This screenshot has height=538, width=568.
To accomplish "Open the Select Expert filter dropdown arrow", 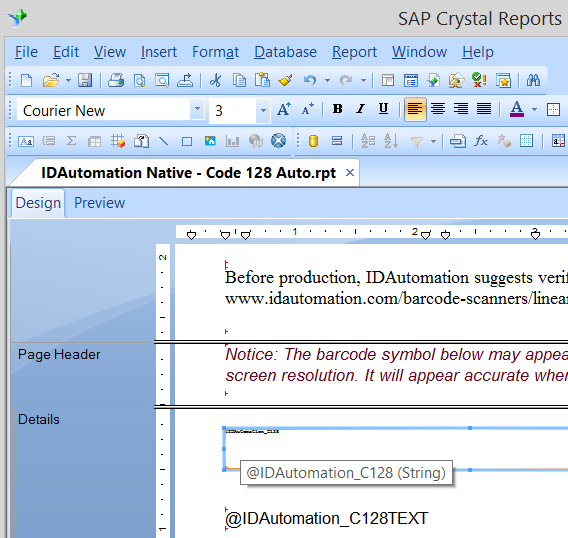I will (x=433, y=141).
